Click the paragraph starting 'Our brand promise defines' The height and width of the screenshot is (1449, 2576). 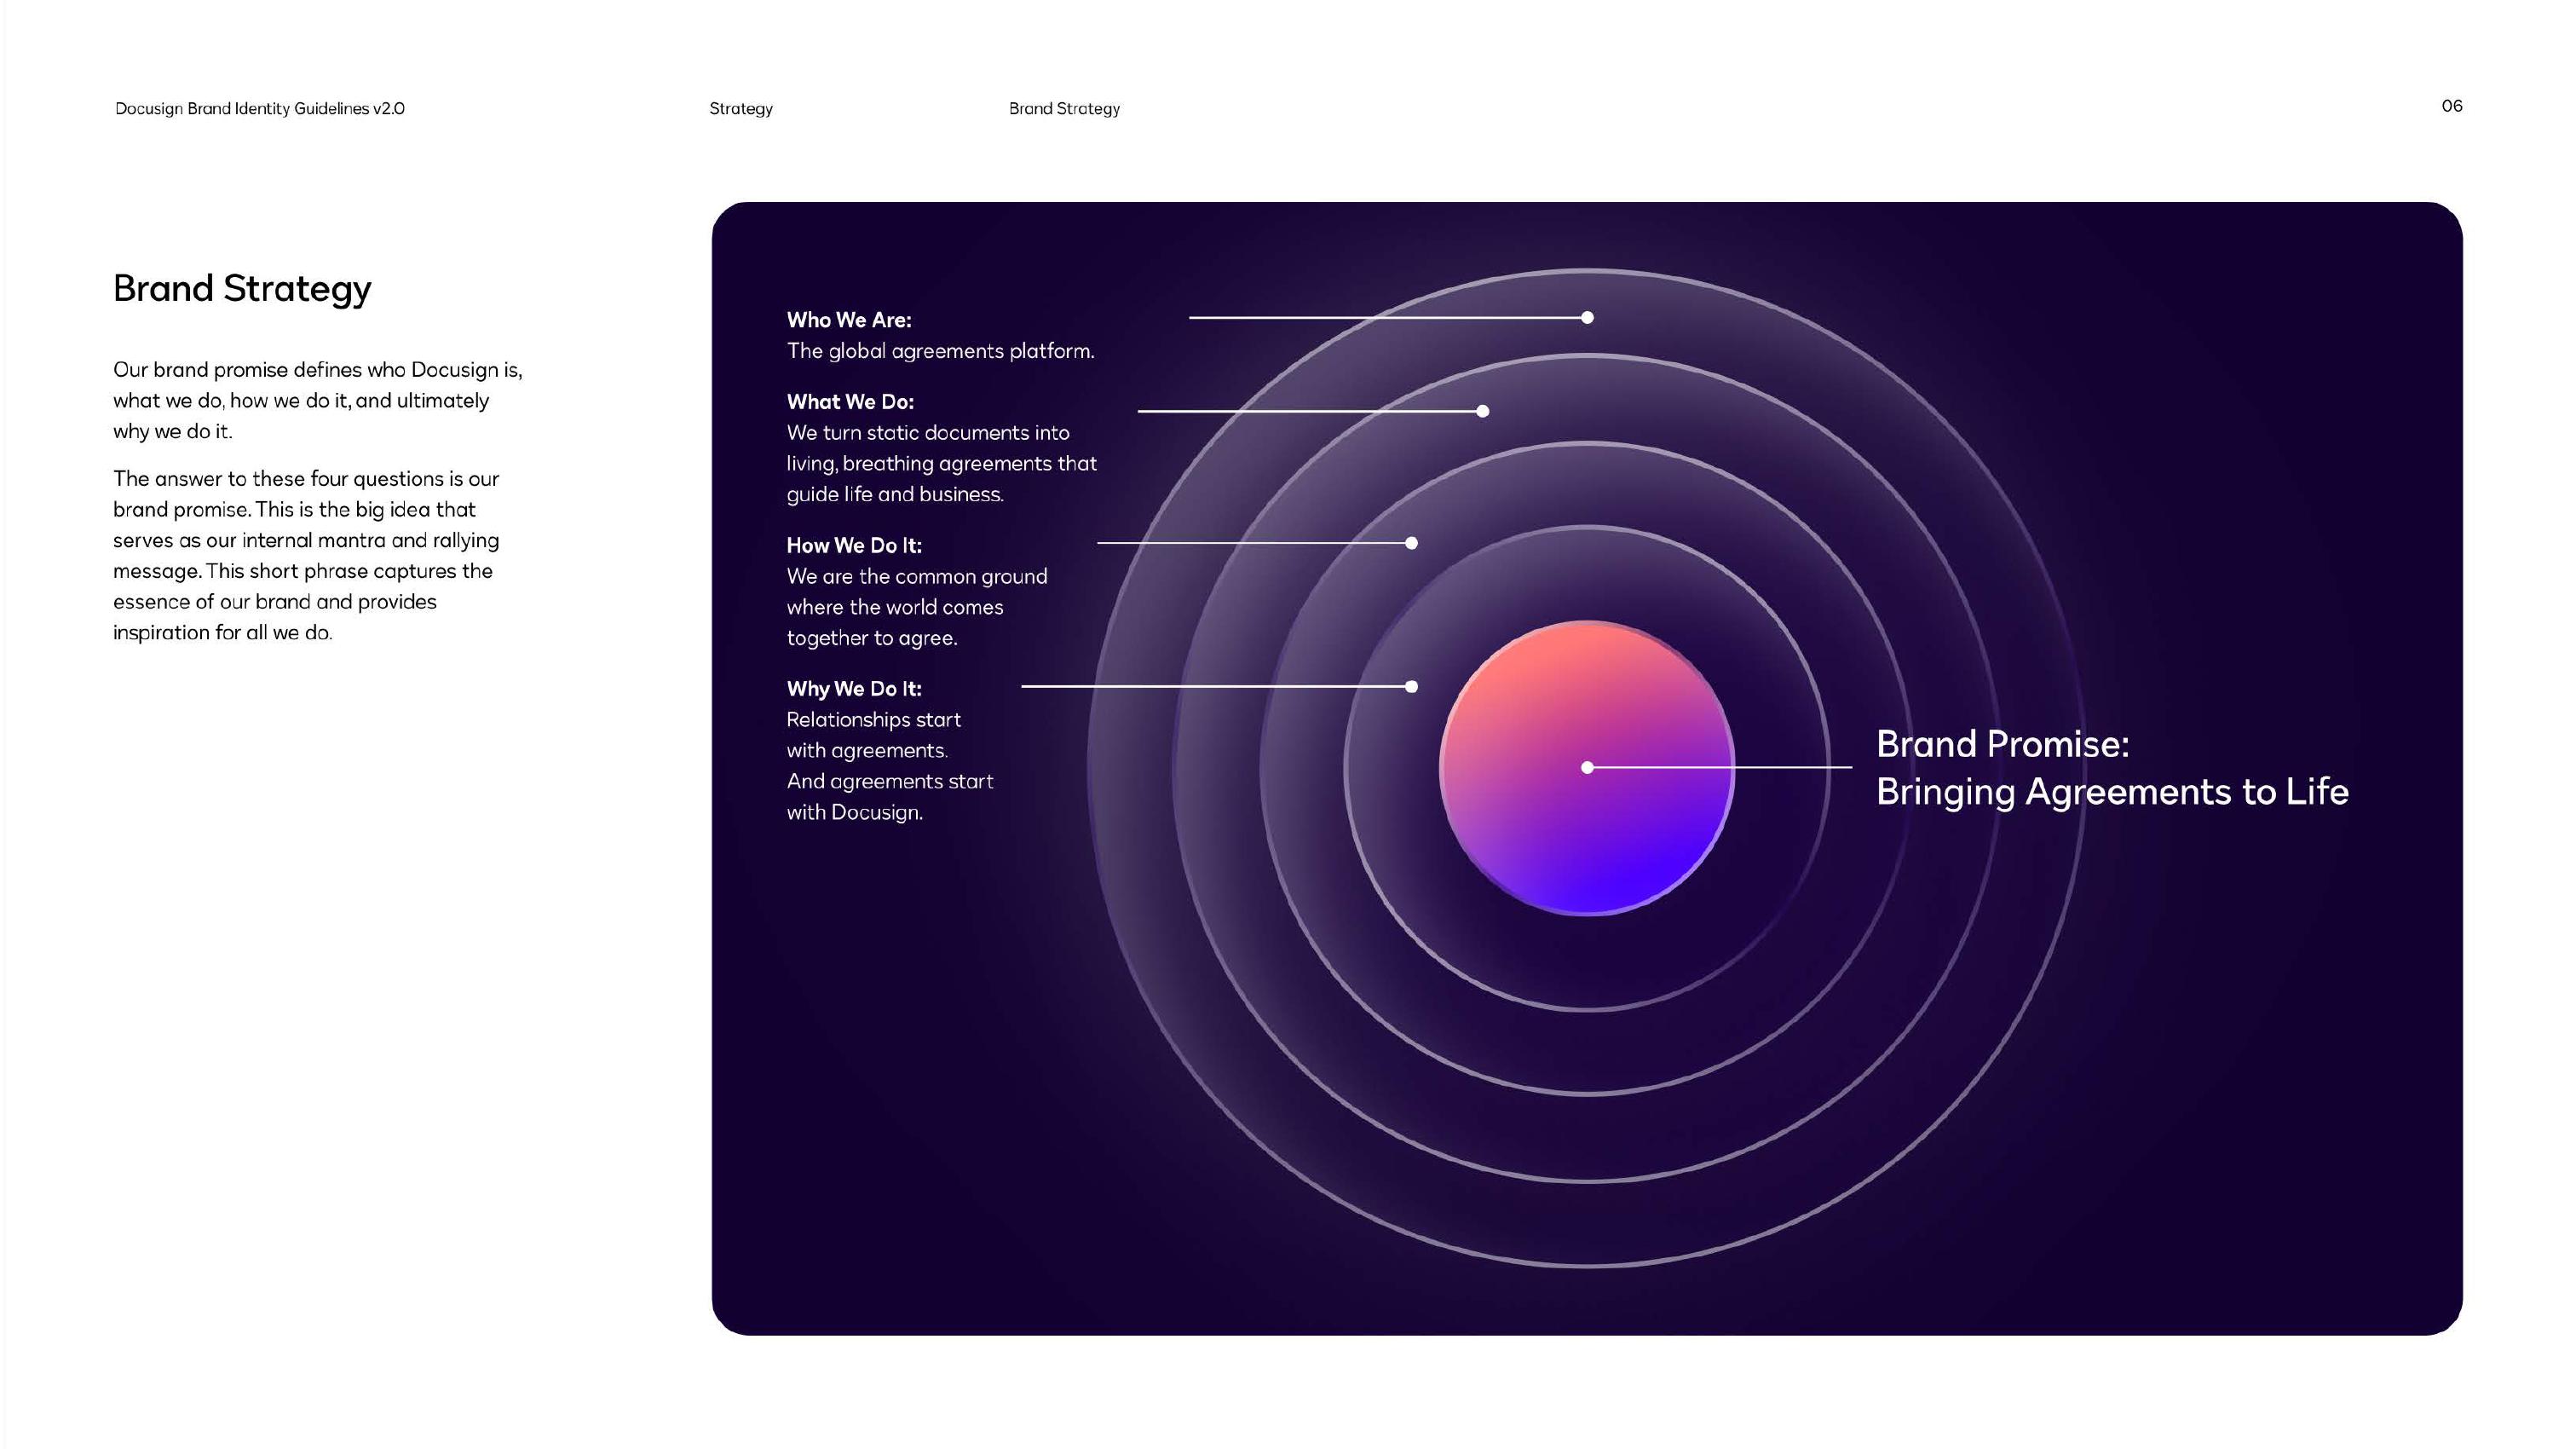click(x=317, y=400)
